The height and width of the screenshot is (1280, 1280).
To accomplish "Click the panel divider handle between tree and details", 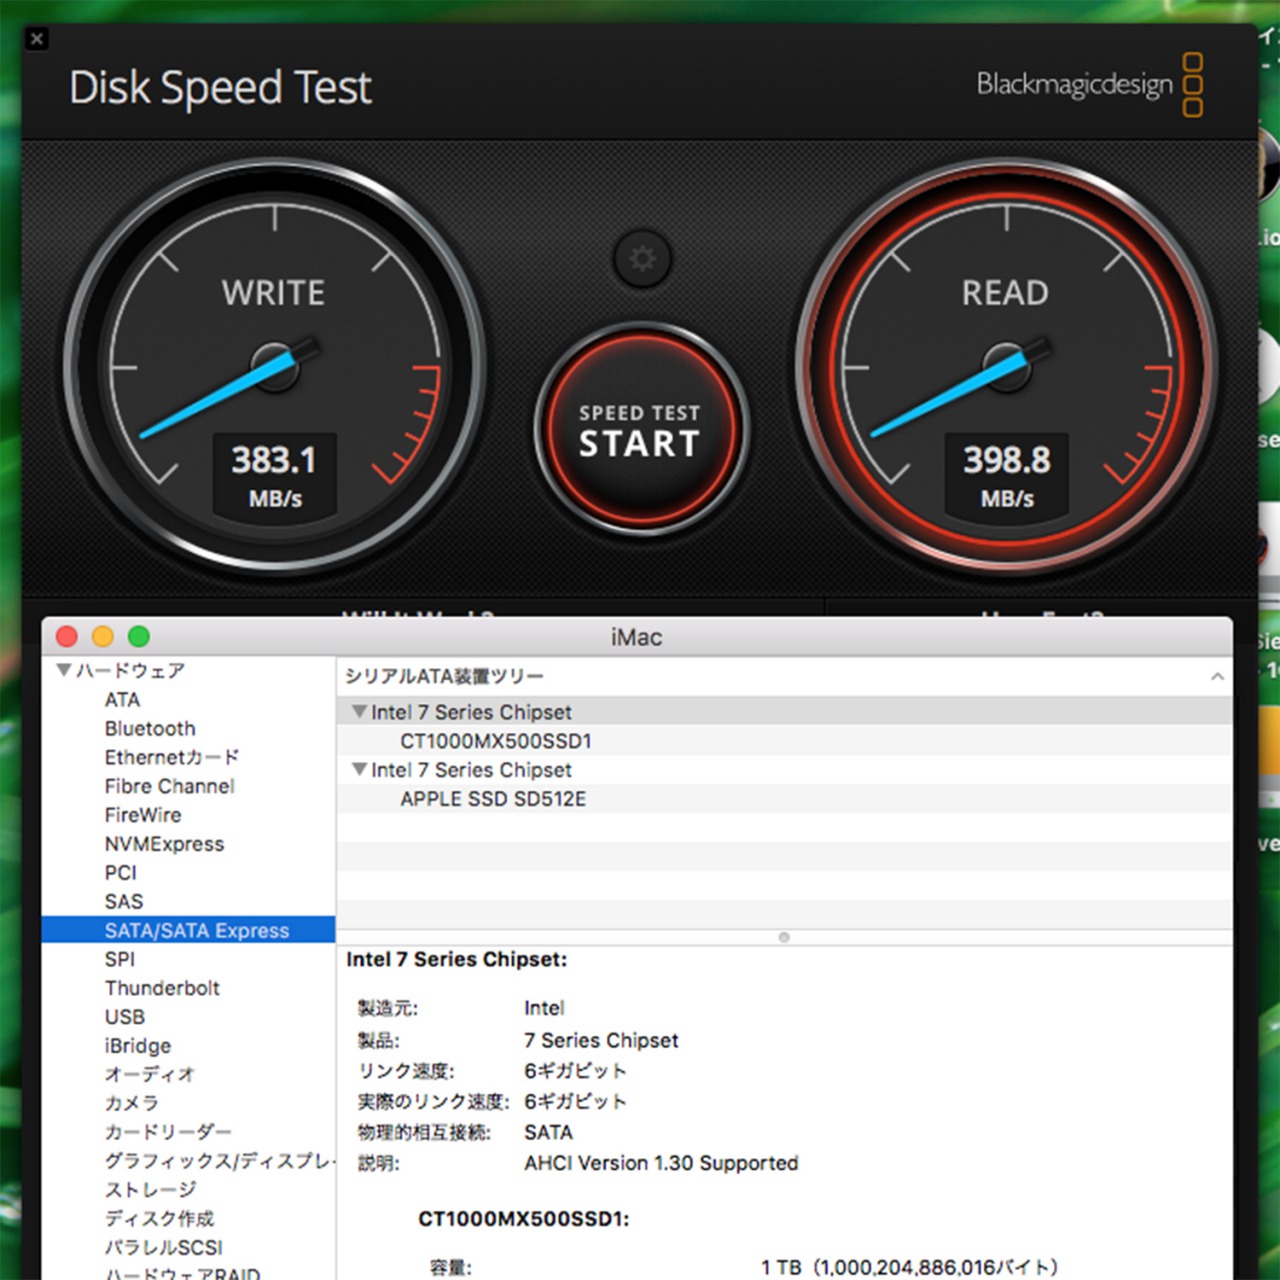I will 785,938.
